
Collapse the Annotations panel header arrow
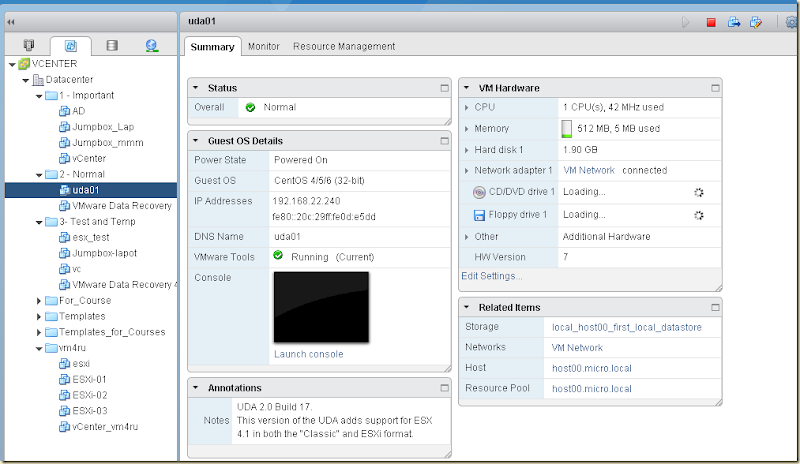196,388
